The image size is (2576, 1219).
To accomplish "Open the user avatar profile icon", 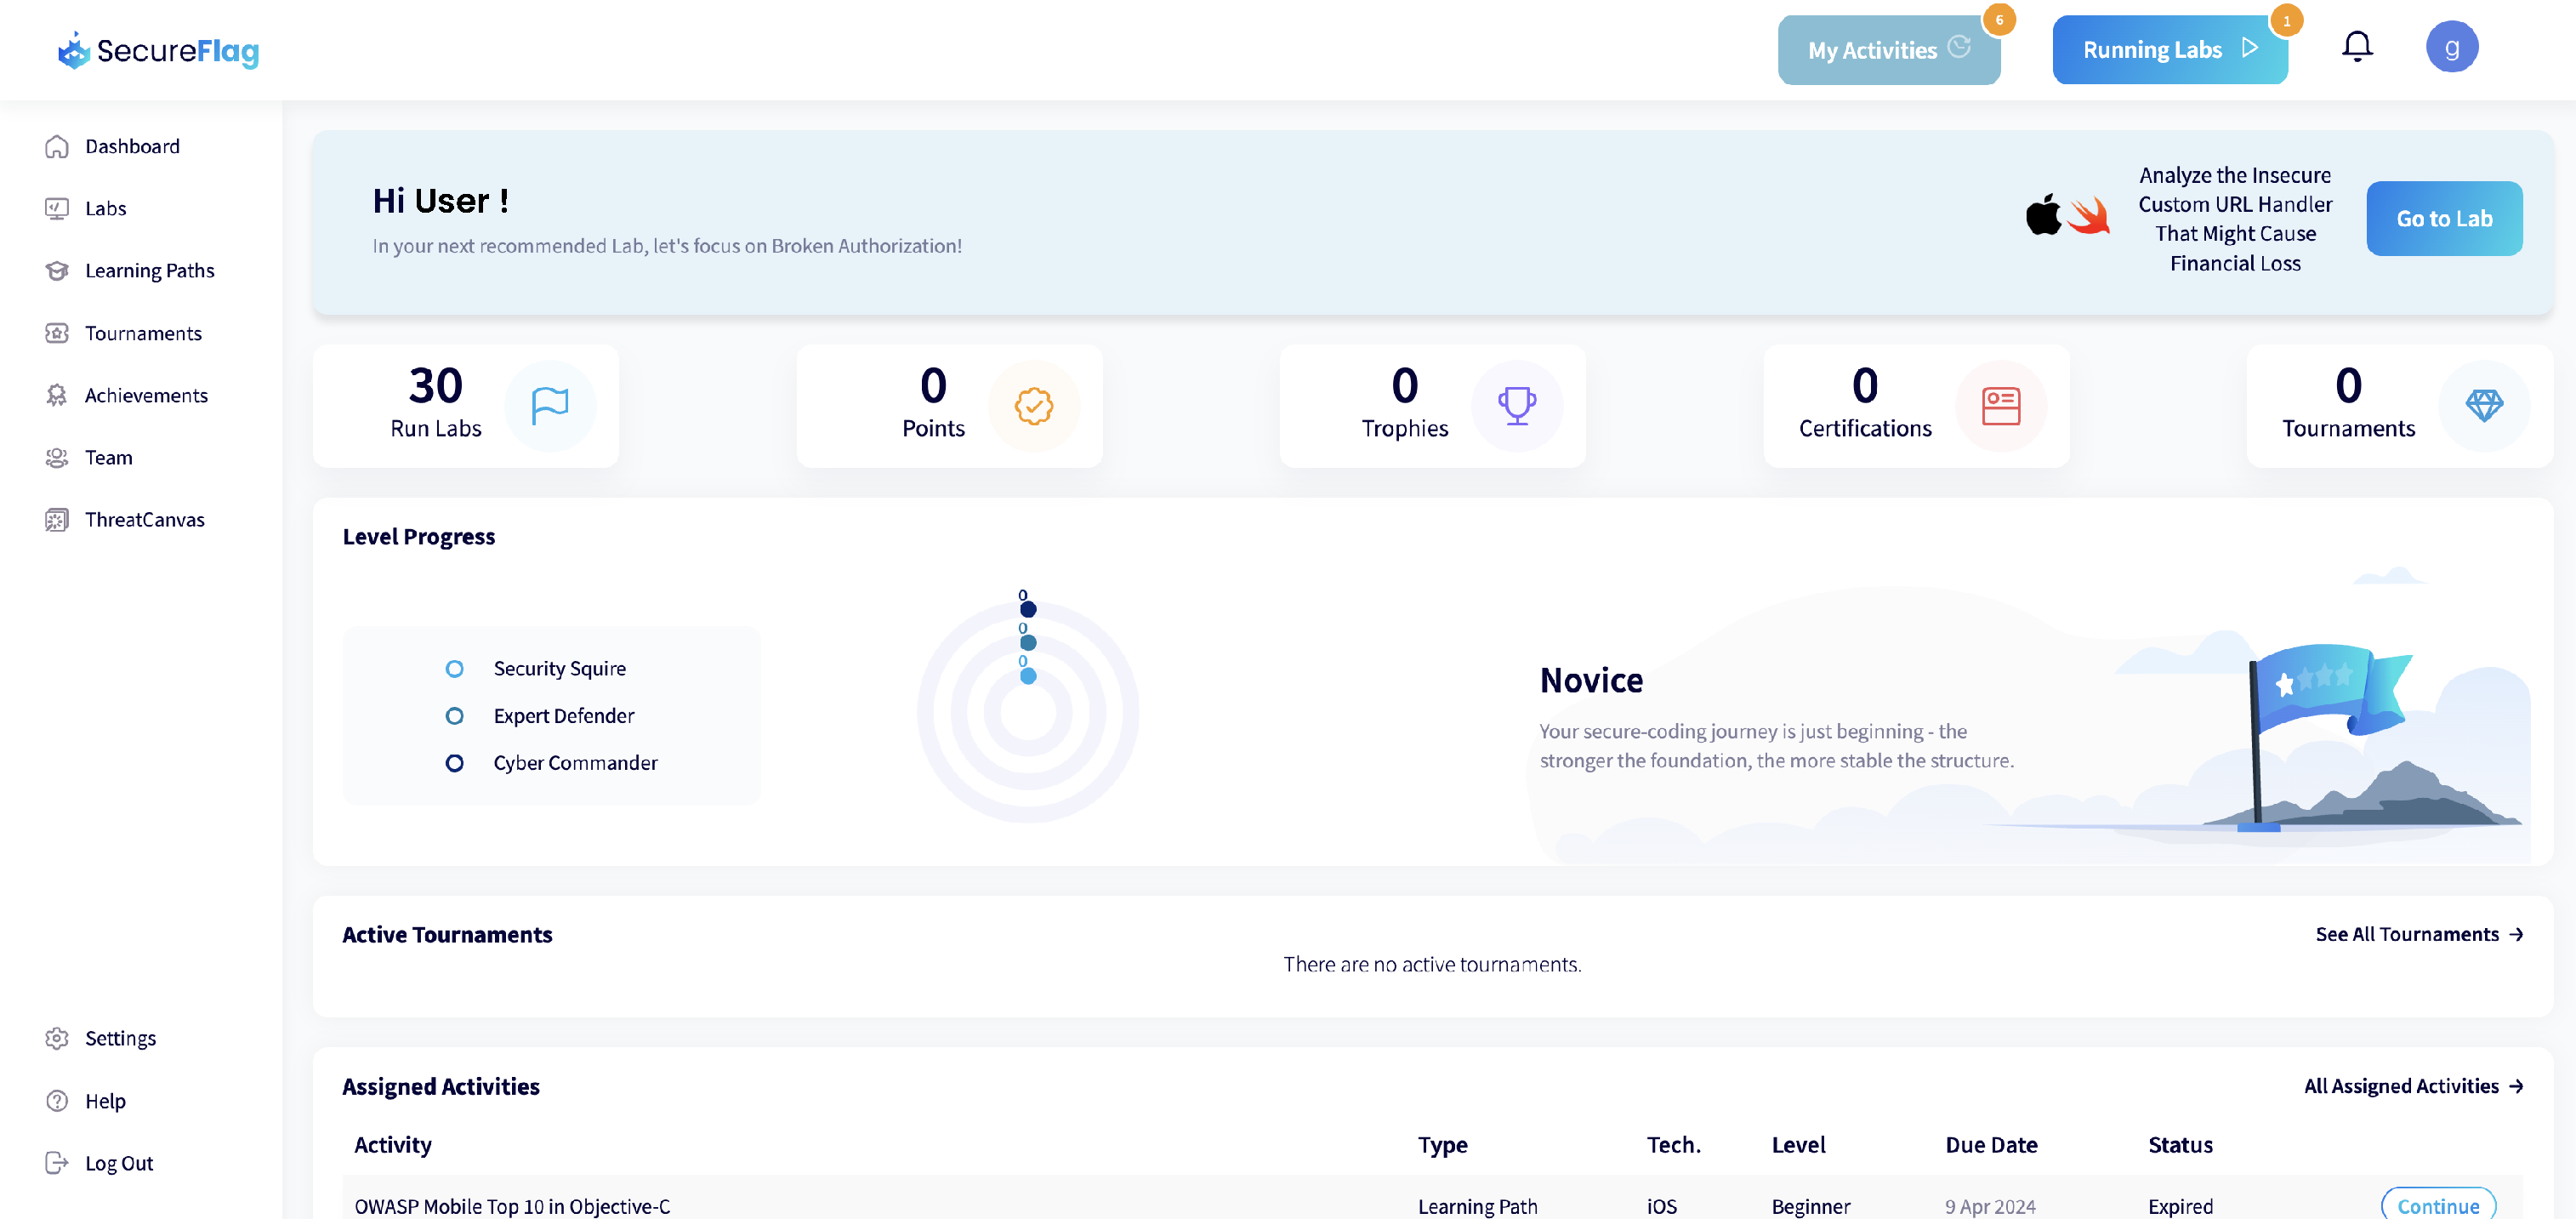I will [2451, 46].
